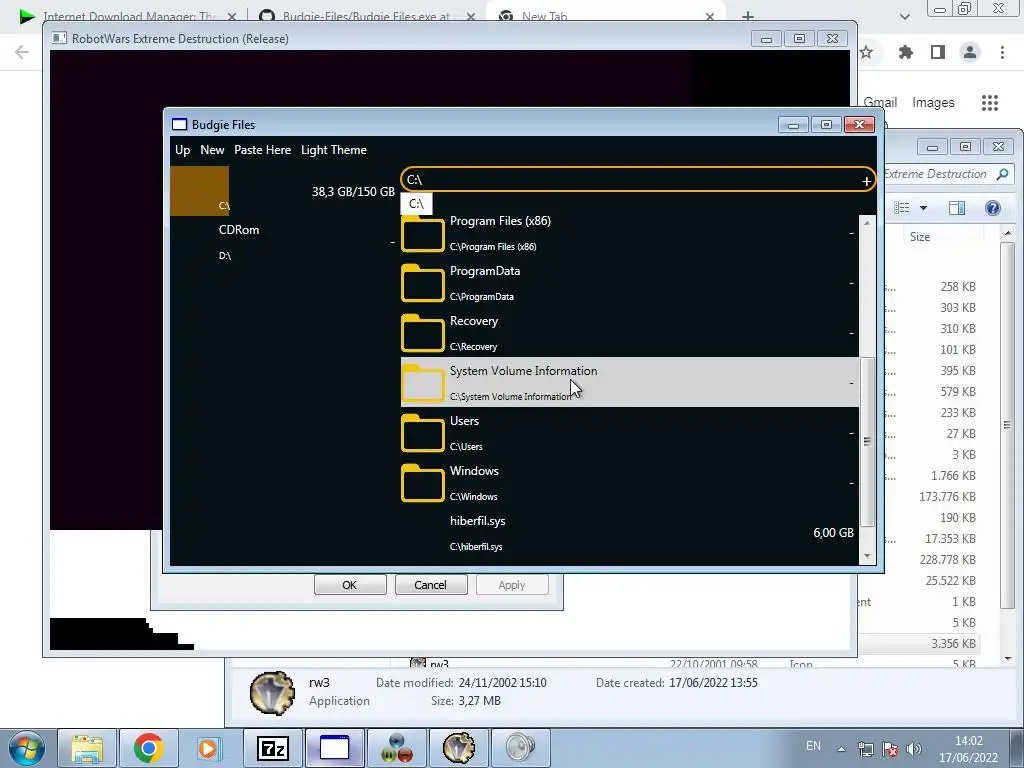The width and height of the screenshot is (1024, 768).
Task: Open the Windows folder icon
Action: pyautogui.click(x=423, y=483)
